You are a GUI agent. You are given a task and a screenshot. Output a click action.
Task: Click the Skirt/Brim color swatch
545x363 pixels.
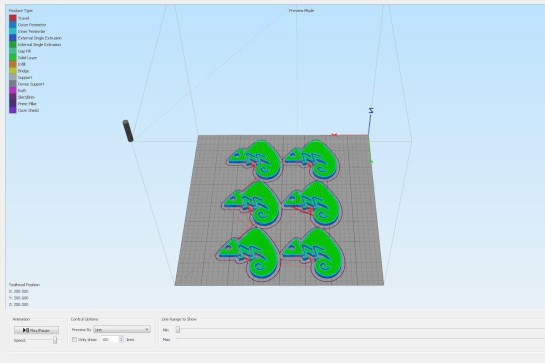(13, 97)
